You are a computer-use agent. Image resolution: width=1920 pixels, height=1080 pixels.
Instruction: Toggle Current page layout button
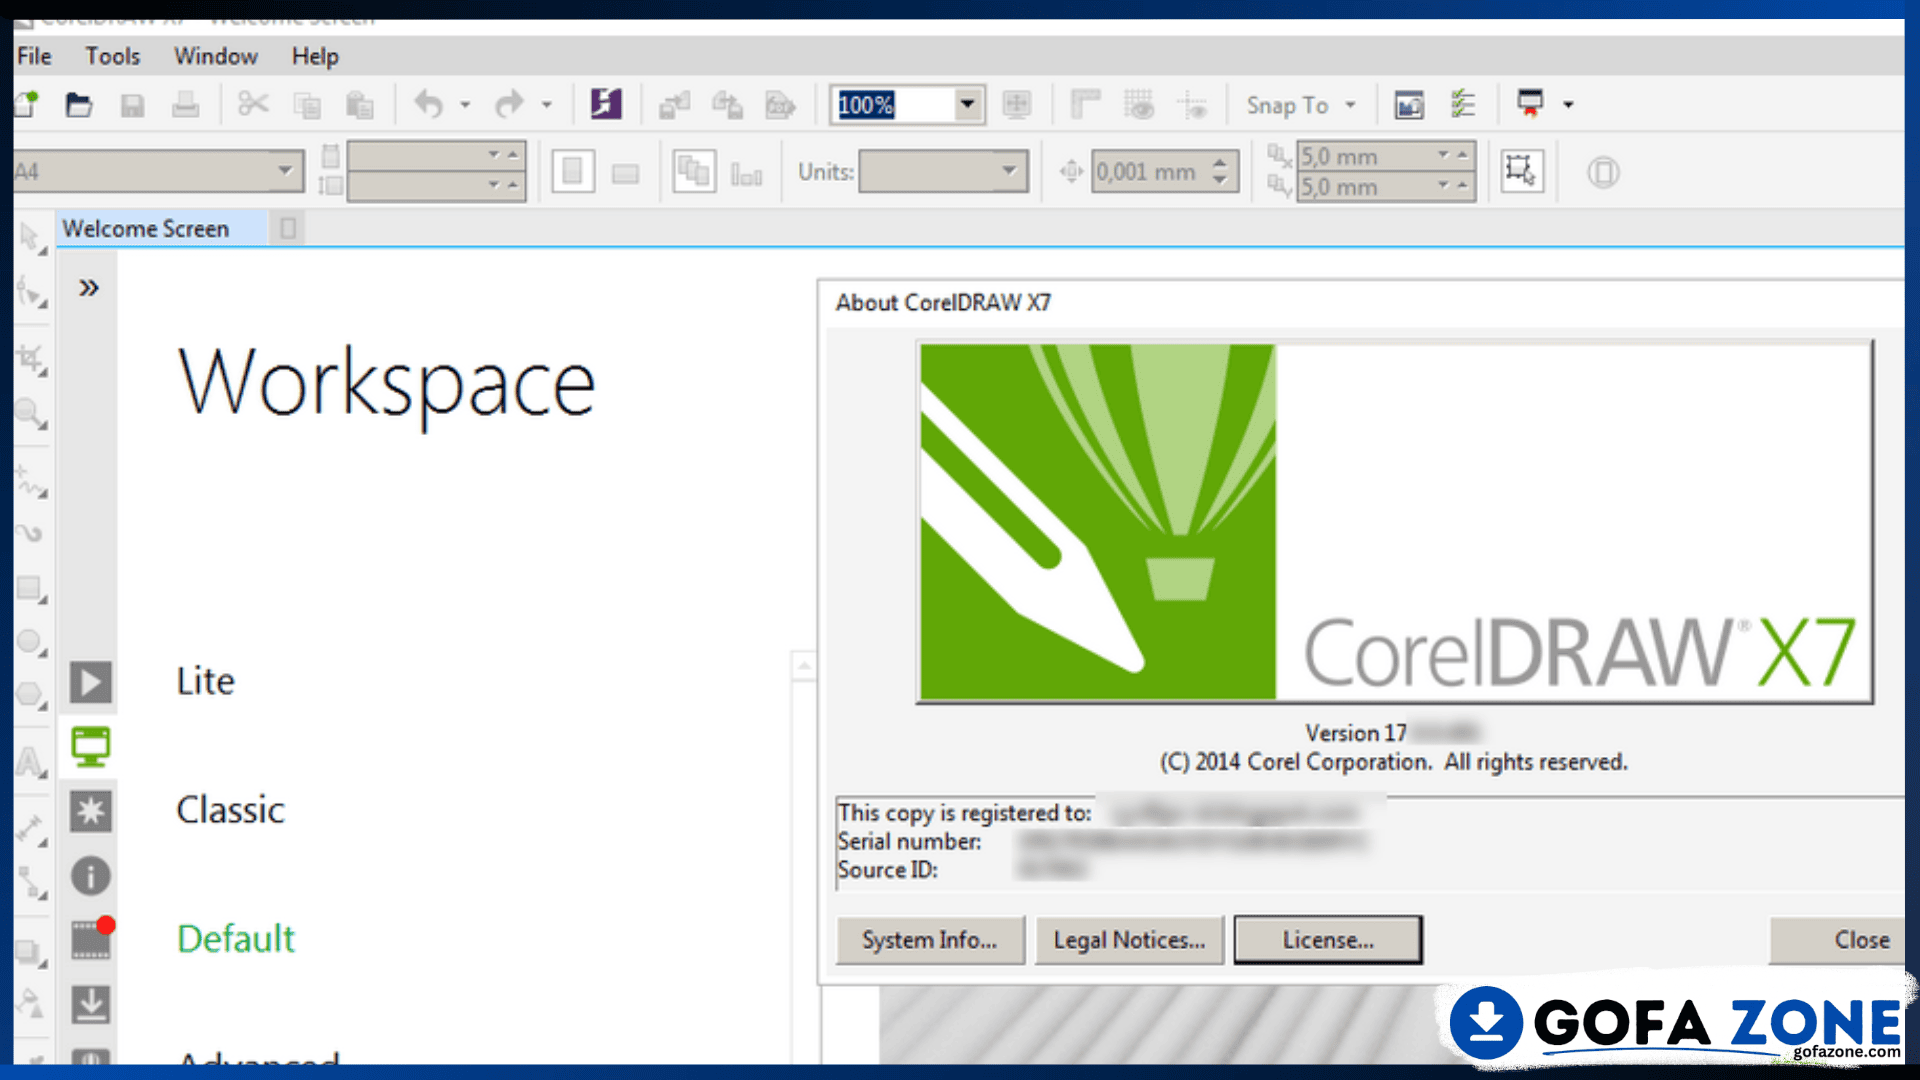pyautogui.click(x=747, y=174)
